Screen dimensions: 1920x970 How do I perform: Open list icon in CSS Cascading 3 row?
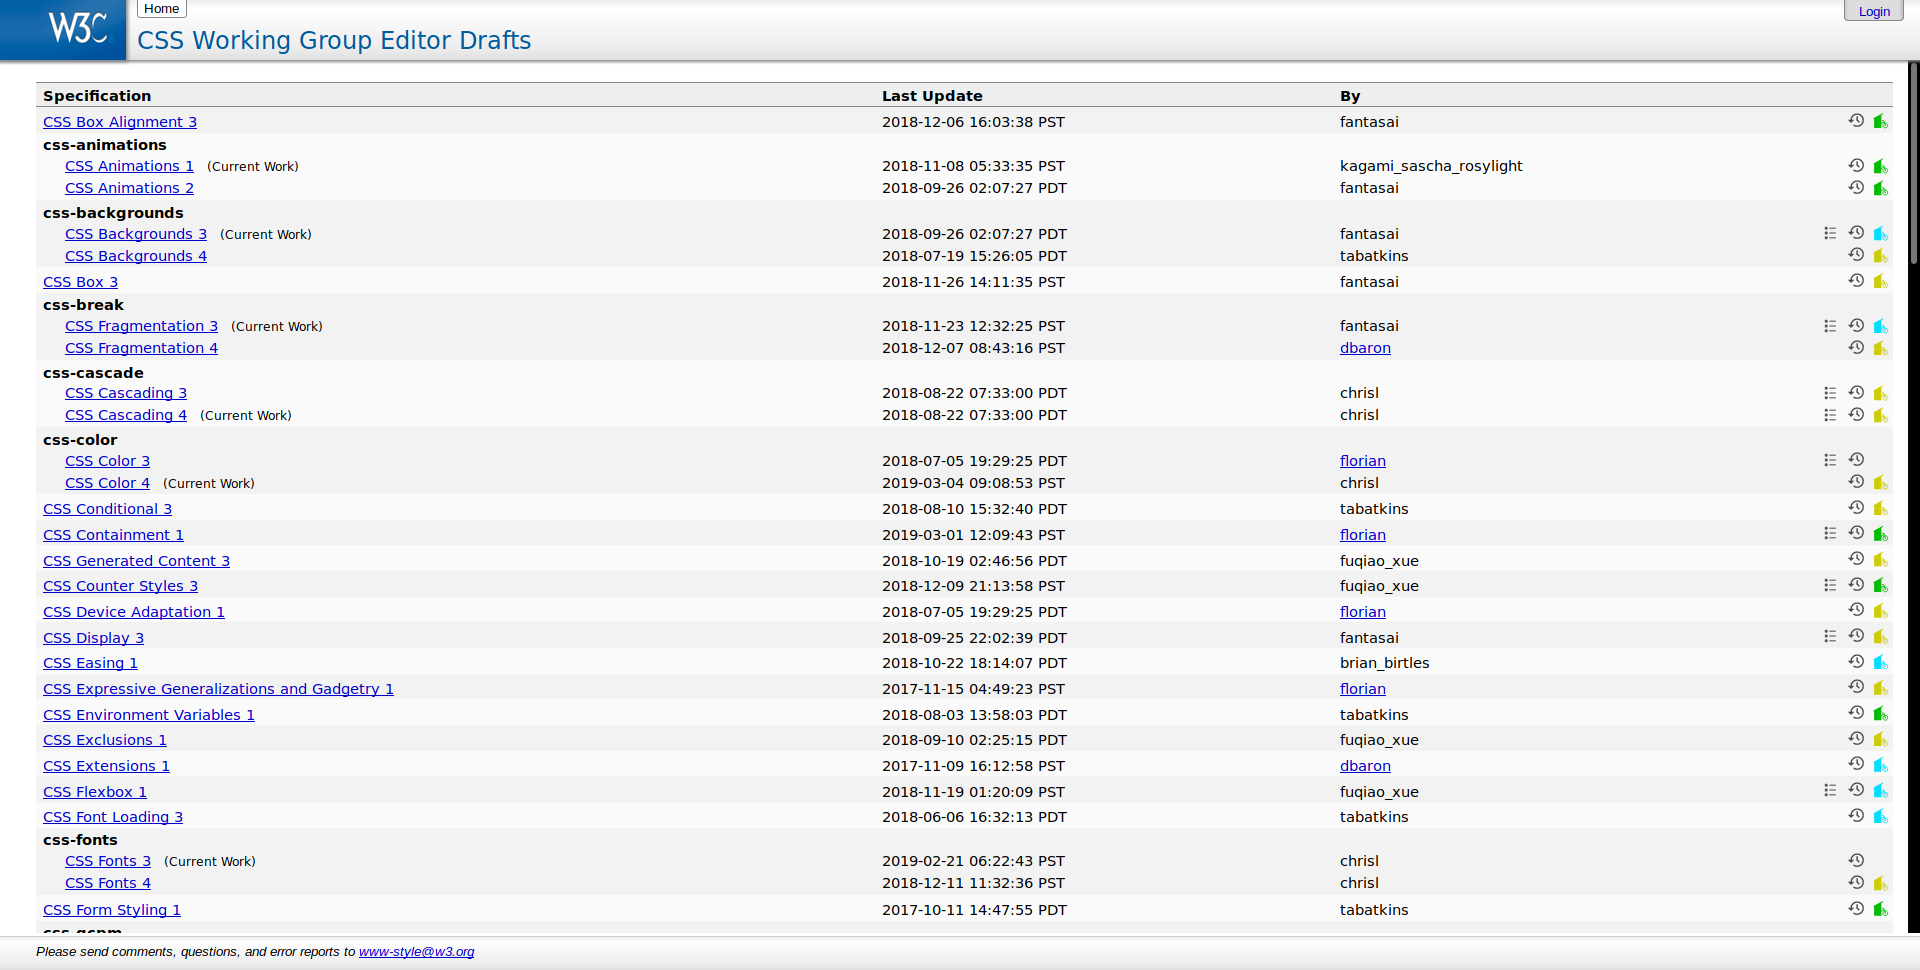pos(1830,393)
